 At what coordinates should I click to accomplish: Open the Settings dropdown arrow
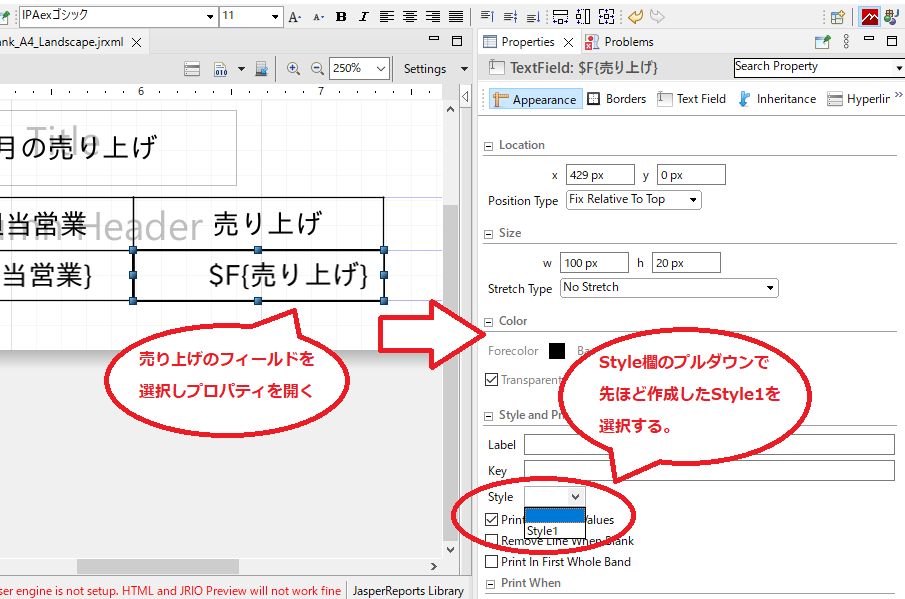pos(464,69)
